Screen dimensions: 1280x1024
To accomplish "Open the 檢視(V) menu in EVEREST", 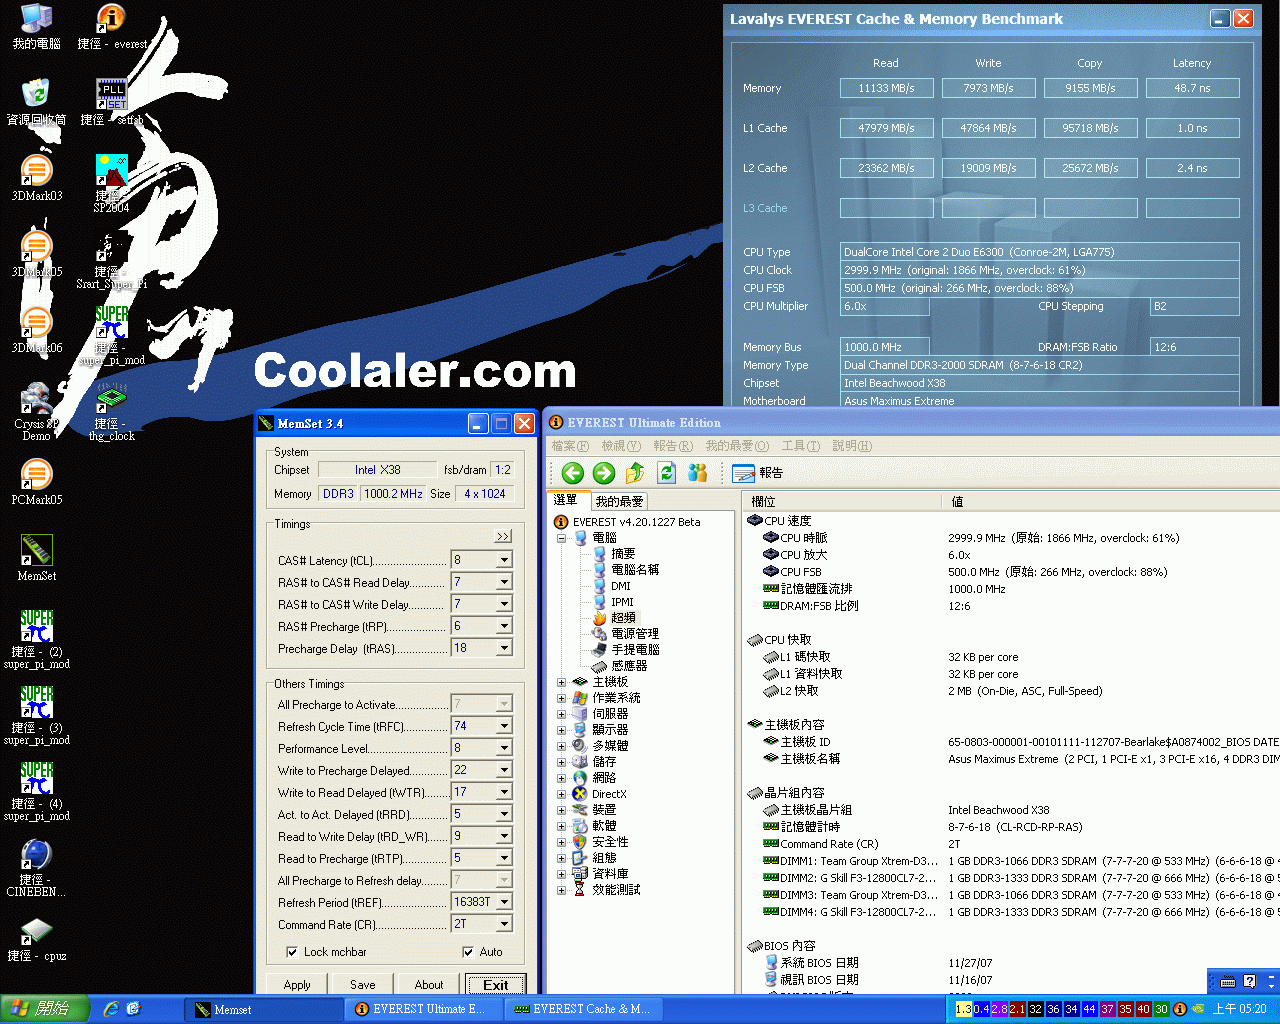I will [x=620, y=446].
